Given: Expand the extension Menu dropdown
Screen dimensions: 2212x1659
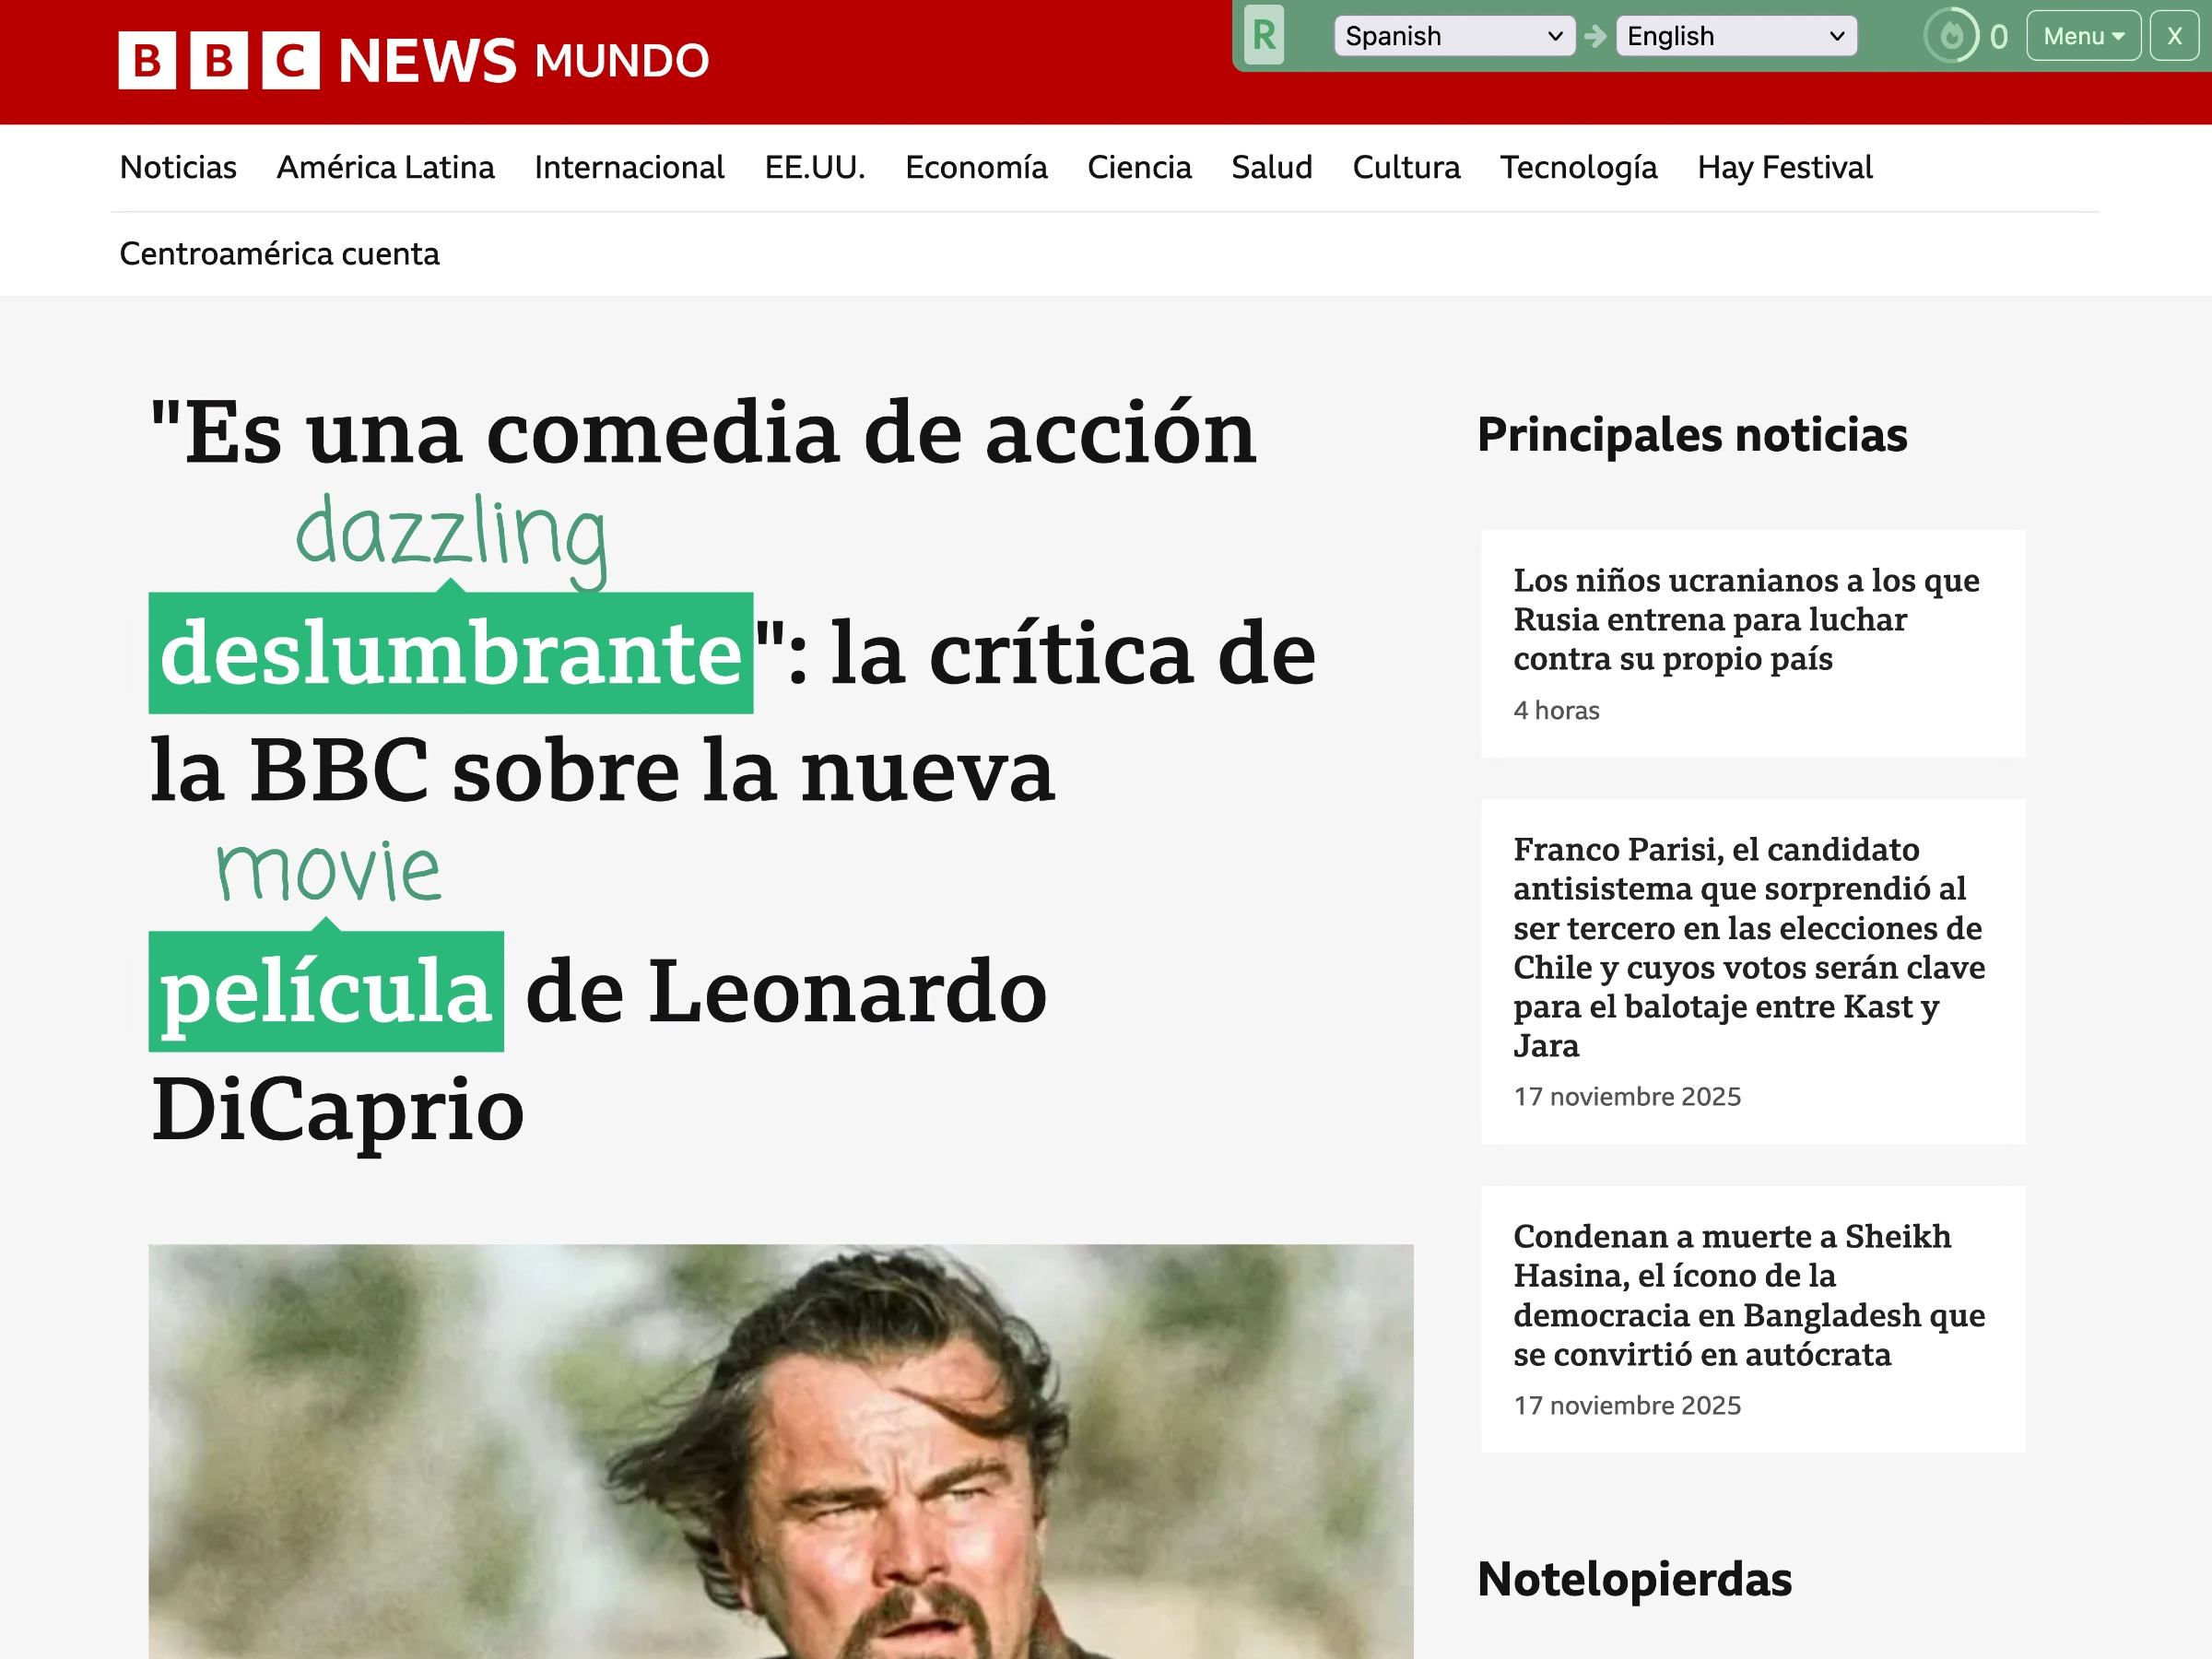Looking at the screenshot, I should pos(2083,36).
